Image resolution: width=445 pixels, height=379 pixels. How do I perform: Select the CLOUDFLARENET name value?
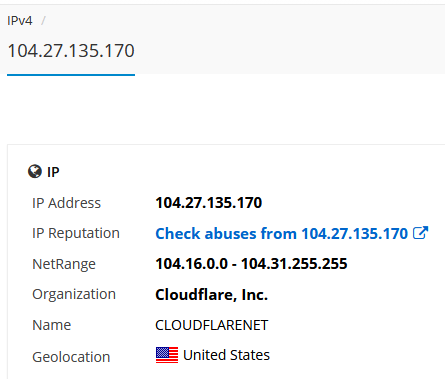212,325
